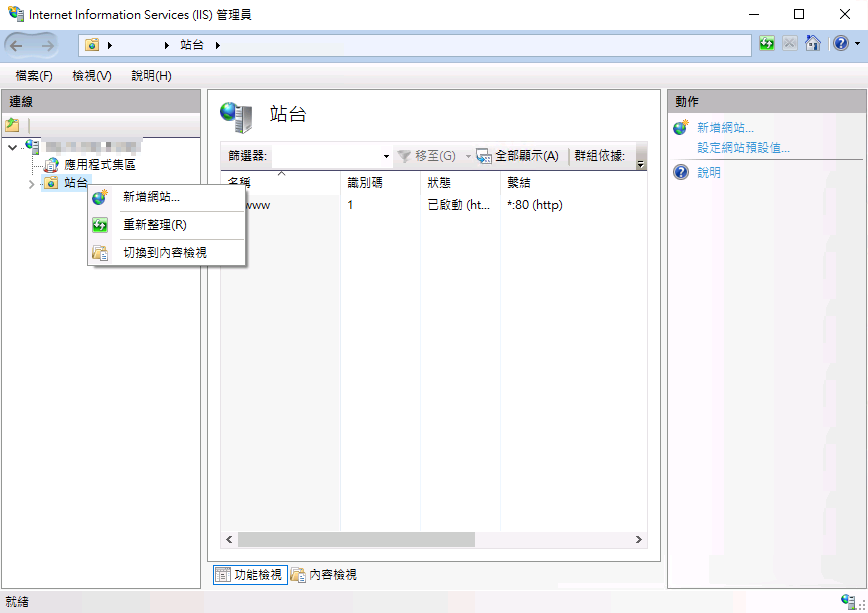The height and width of the screenshot is (613, 868).
Task: Click the first breadcrumb arrow after folder icon
Action: coord(110,45)
